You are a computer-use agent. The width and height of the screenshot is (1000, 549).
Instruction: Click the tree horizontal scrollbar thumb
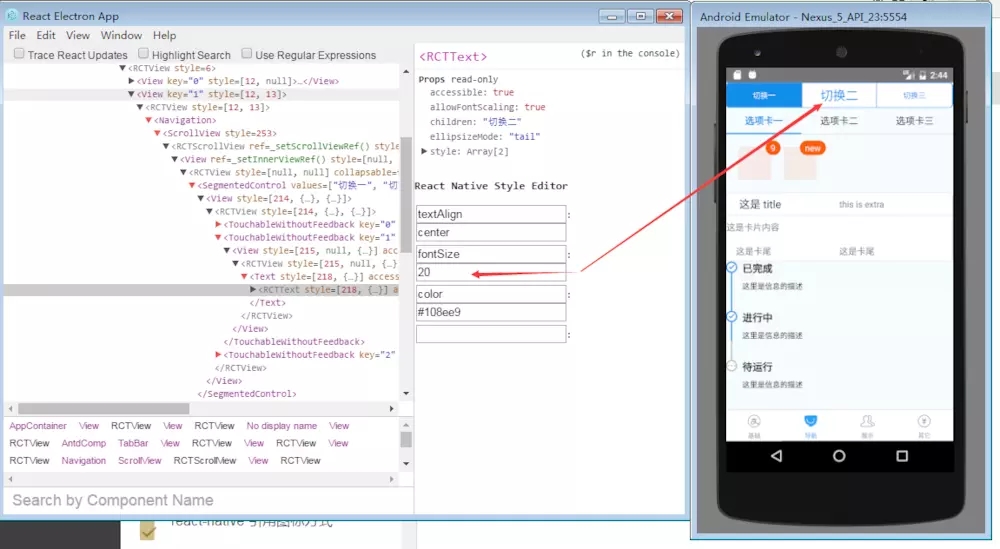coord(103,408)
